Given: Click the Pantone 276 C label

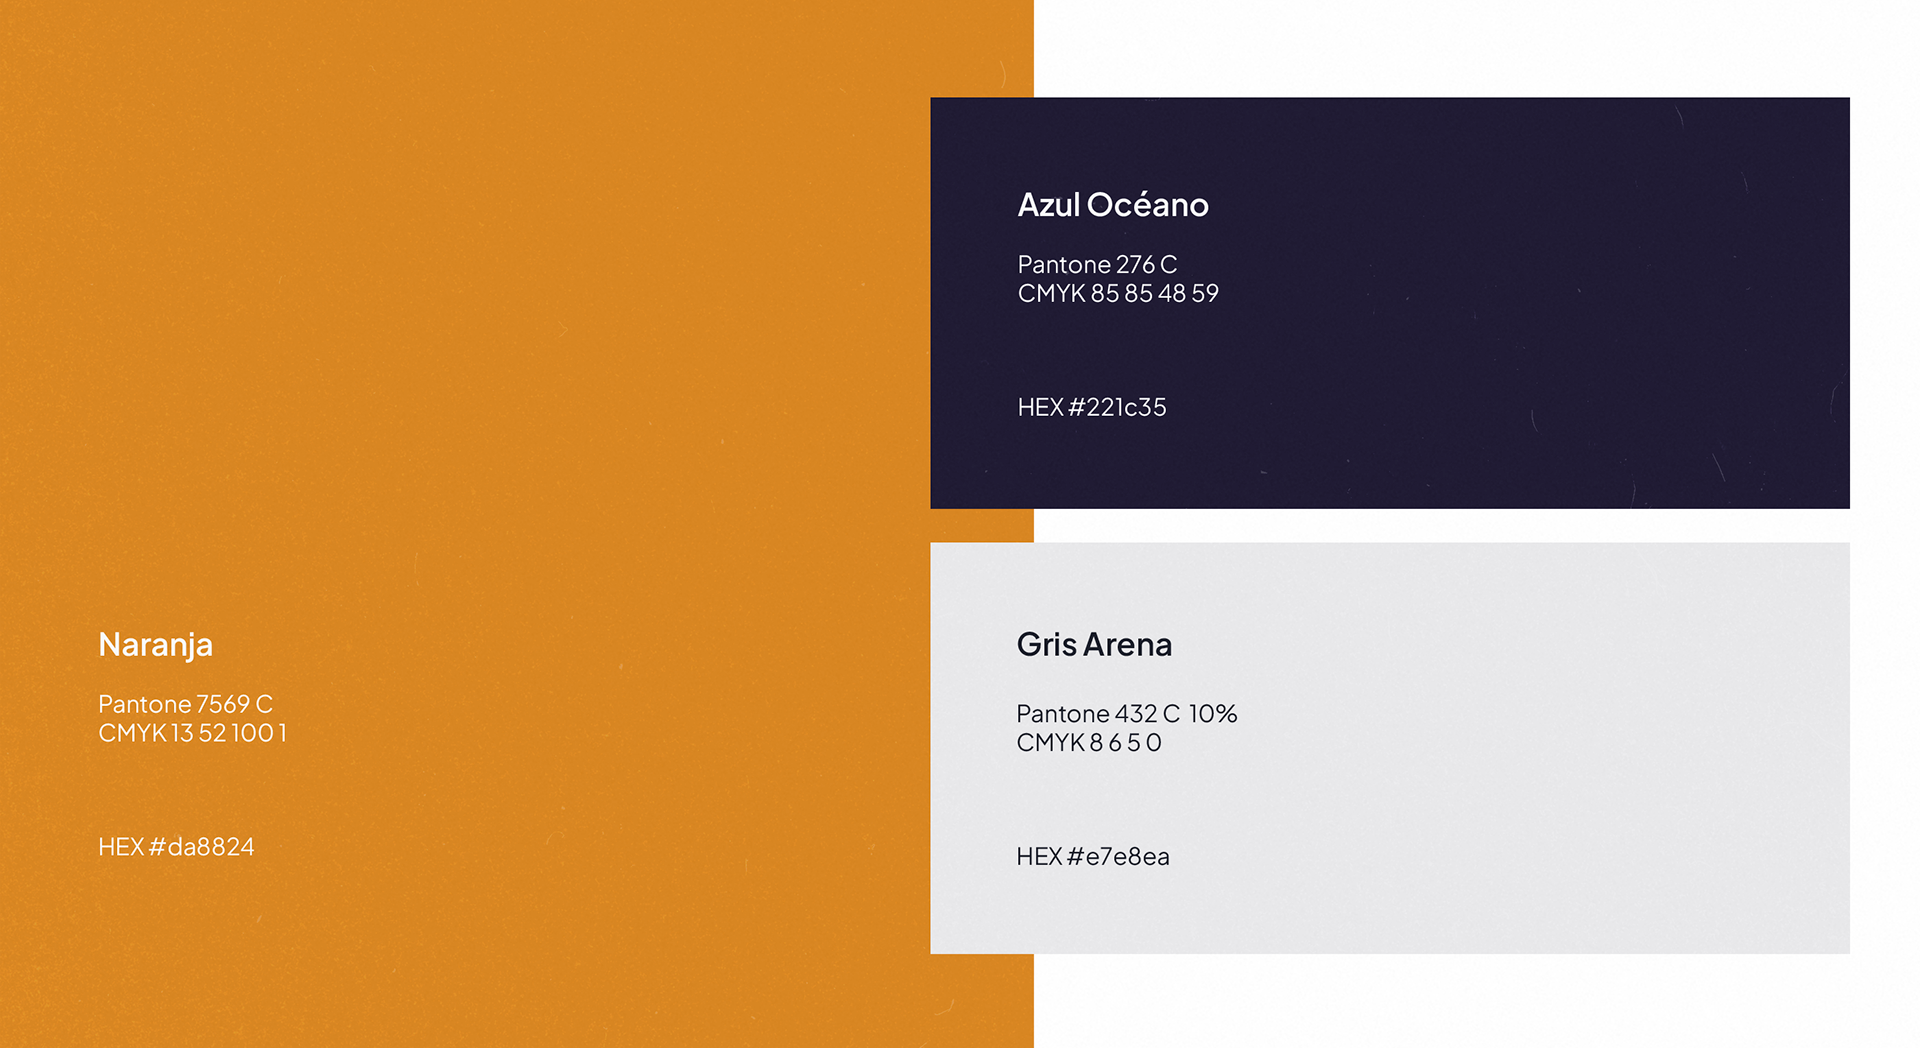Looking at the screenshot, I should tap(1097, 265).
